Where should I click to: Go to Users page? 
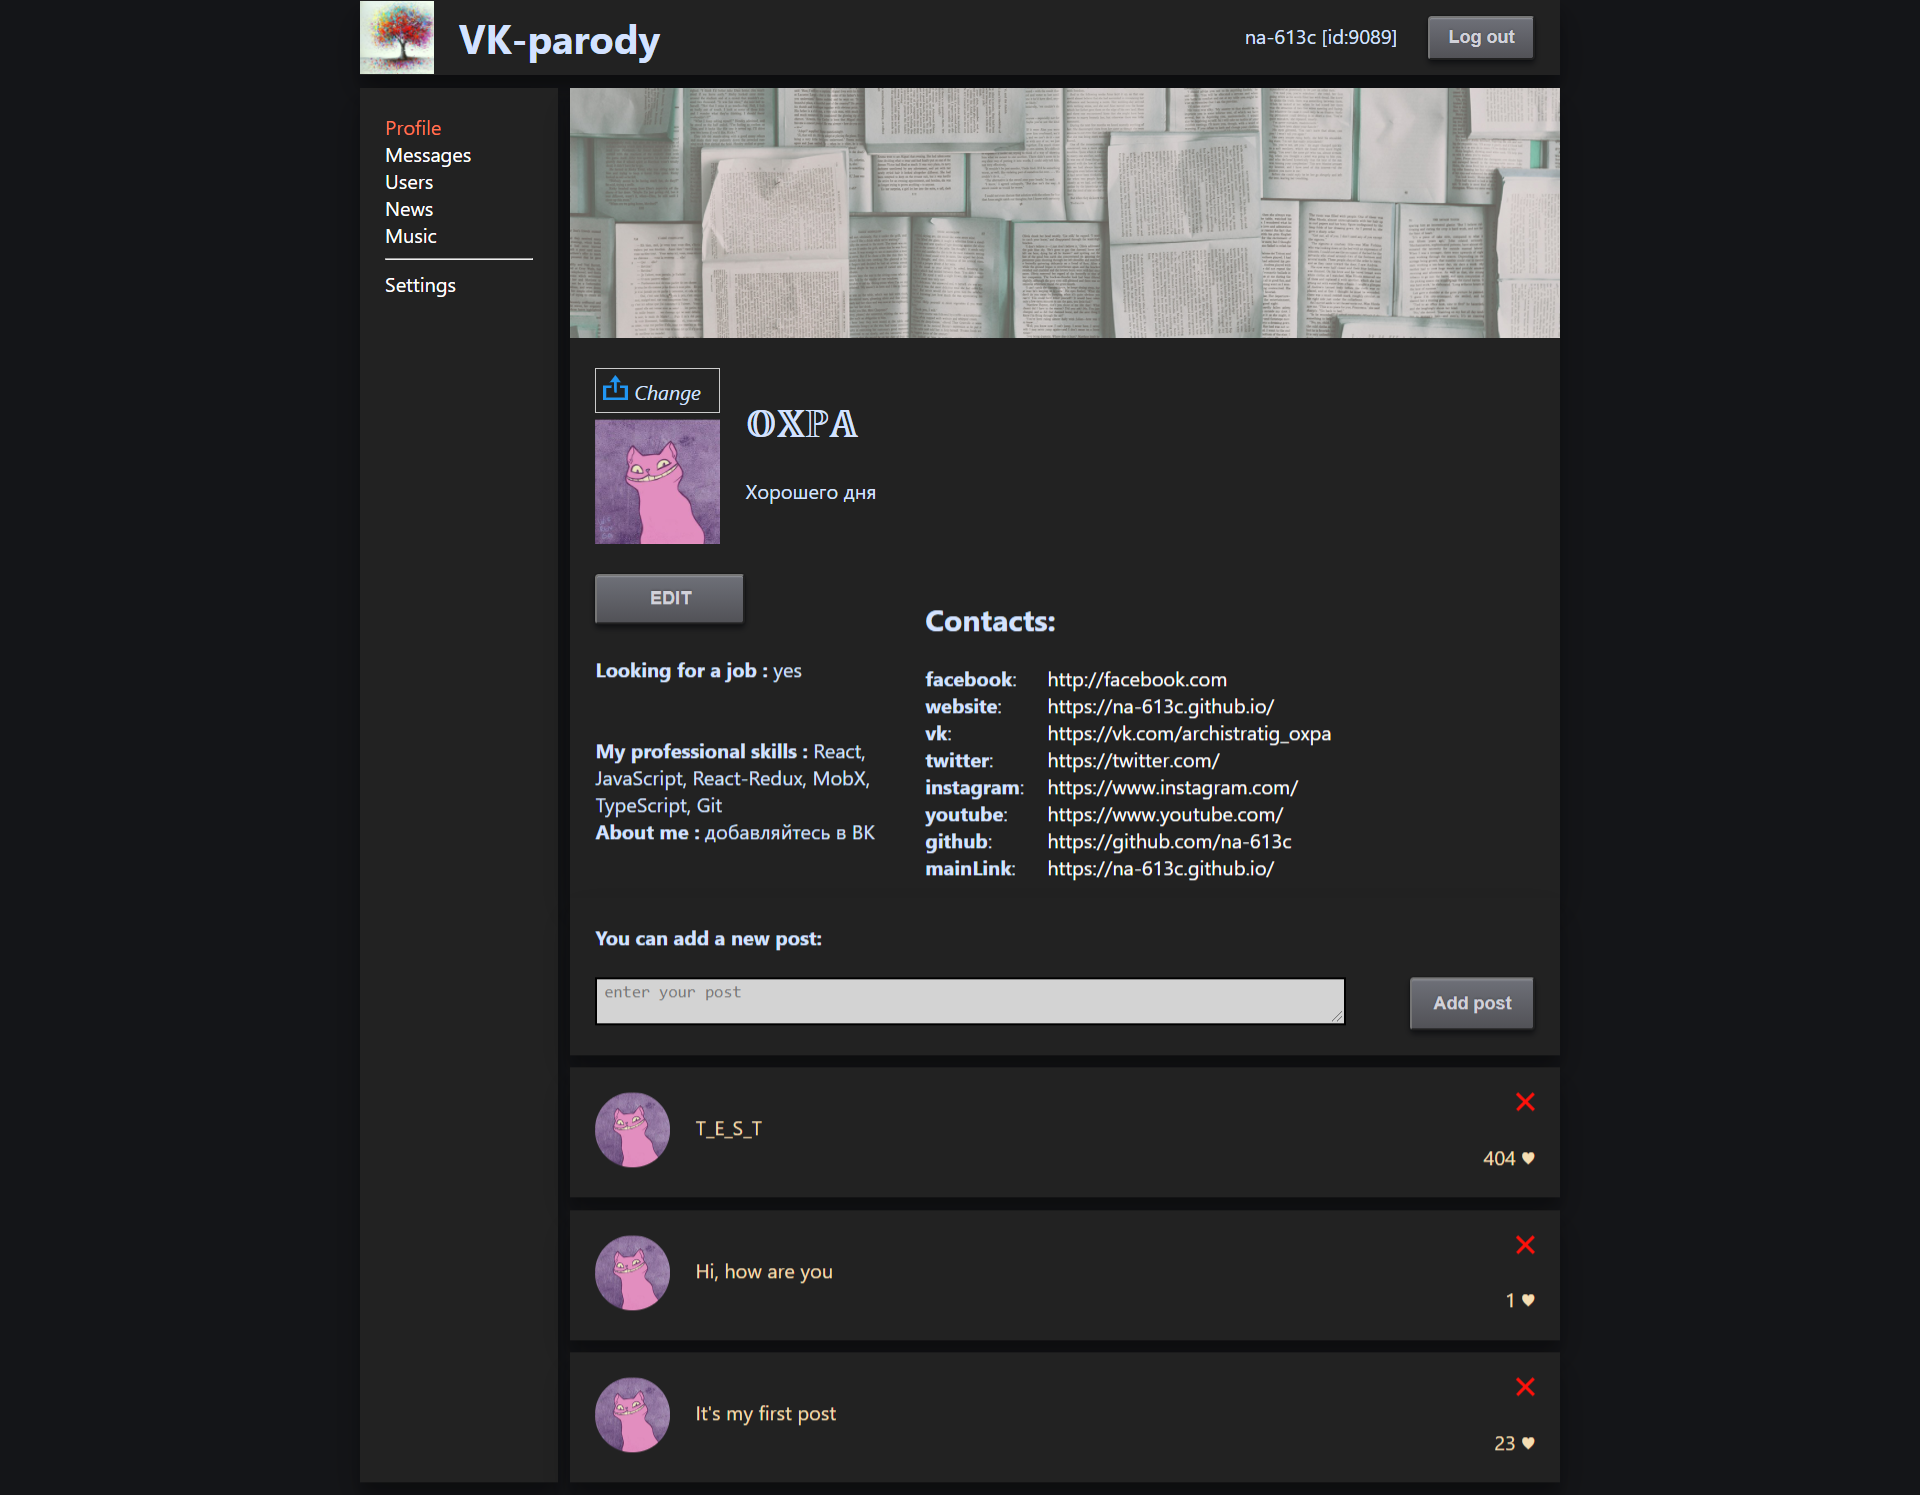tap(409, 182)
